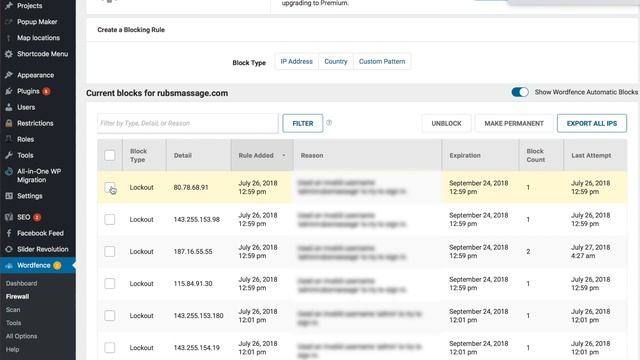The height and width of the screenshot is (360, 640).
Task: Click the Facebook Feed icon
Action: coord(9,233)
